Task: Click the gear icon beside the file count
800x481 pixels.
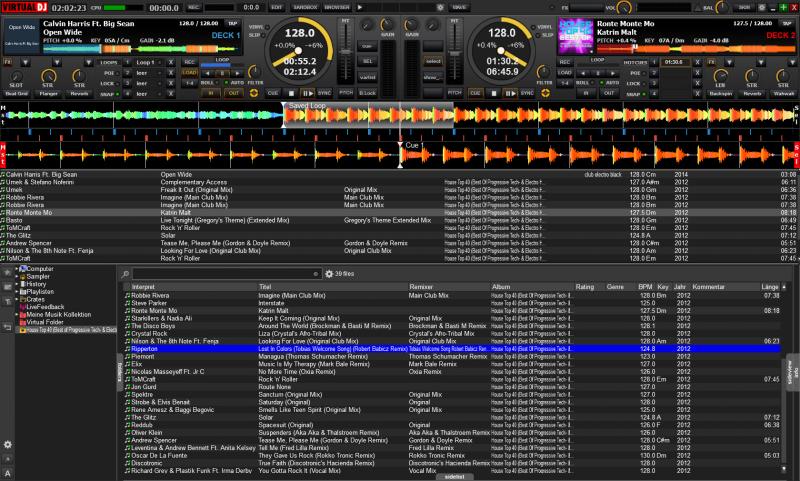Action: click(329, 273)
